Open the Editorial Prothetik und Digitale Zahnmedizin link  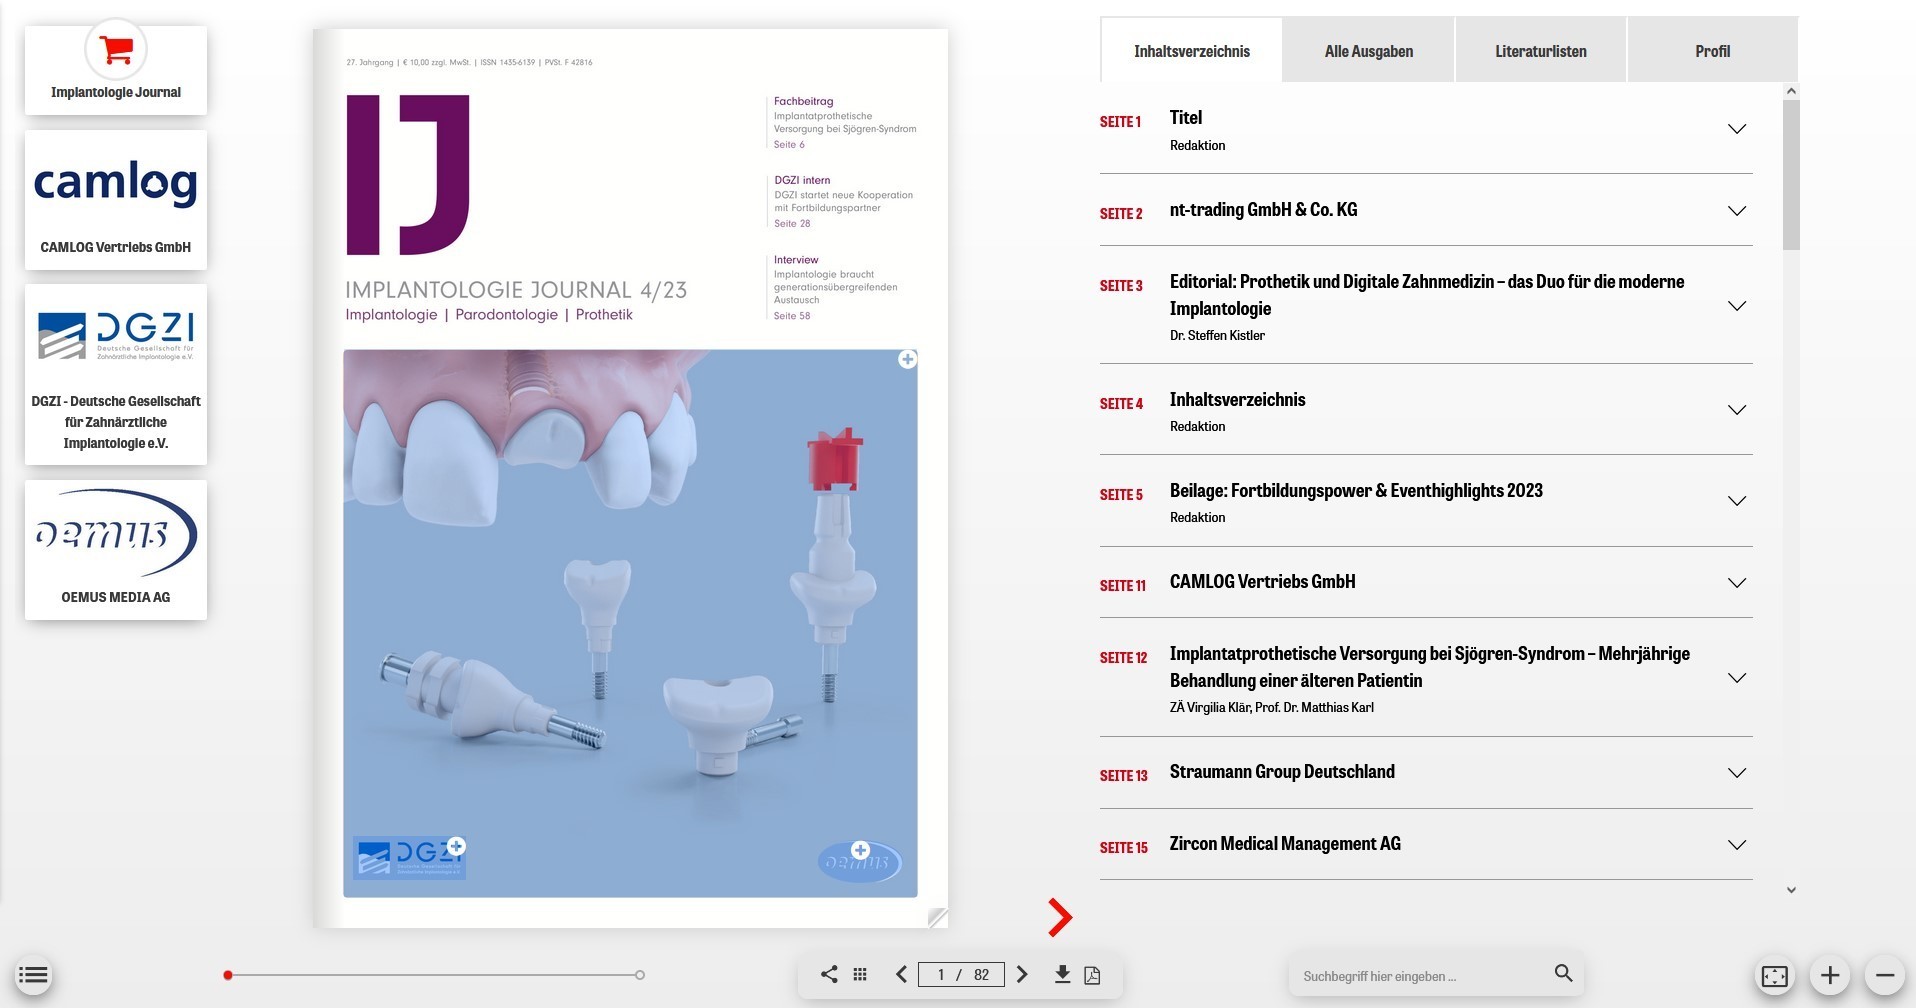pyautogui.click(x=1427, y=295)
